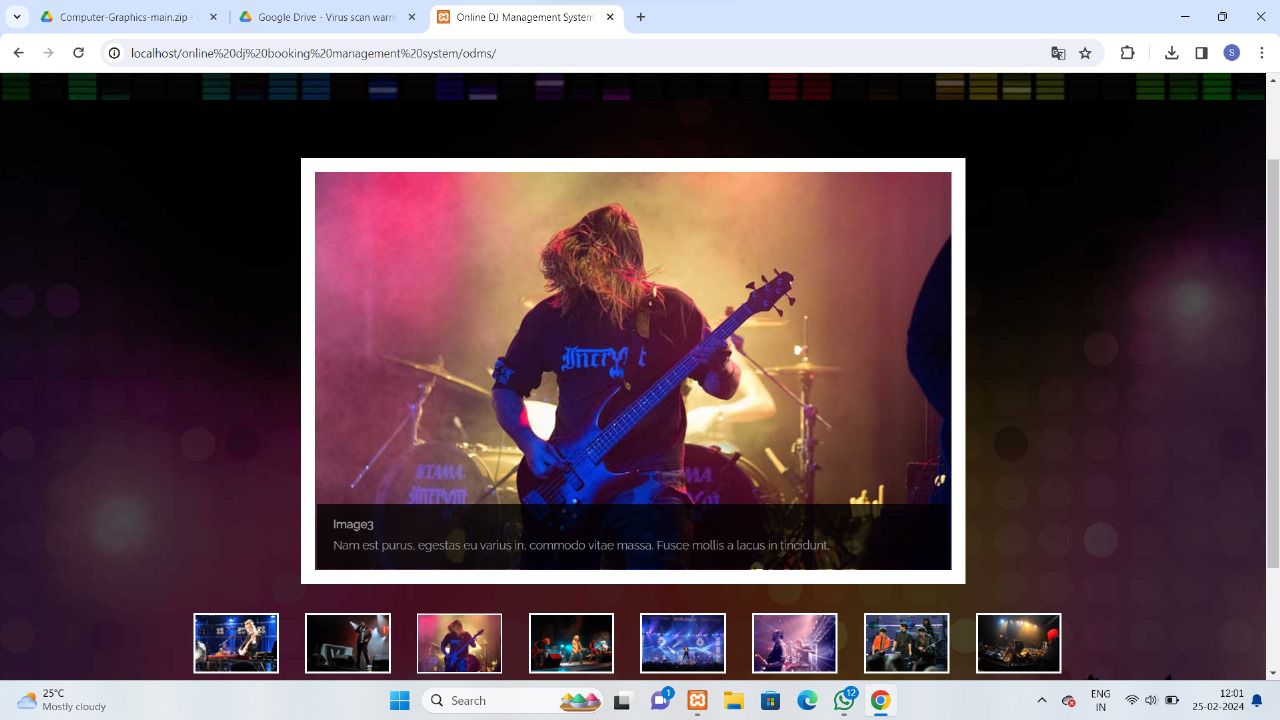The height and width of the screenshot is (720, 1280).
Task: Close the Online DJ Management System tab
Action: point(610,17)
